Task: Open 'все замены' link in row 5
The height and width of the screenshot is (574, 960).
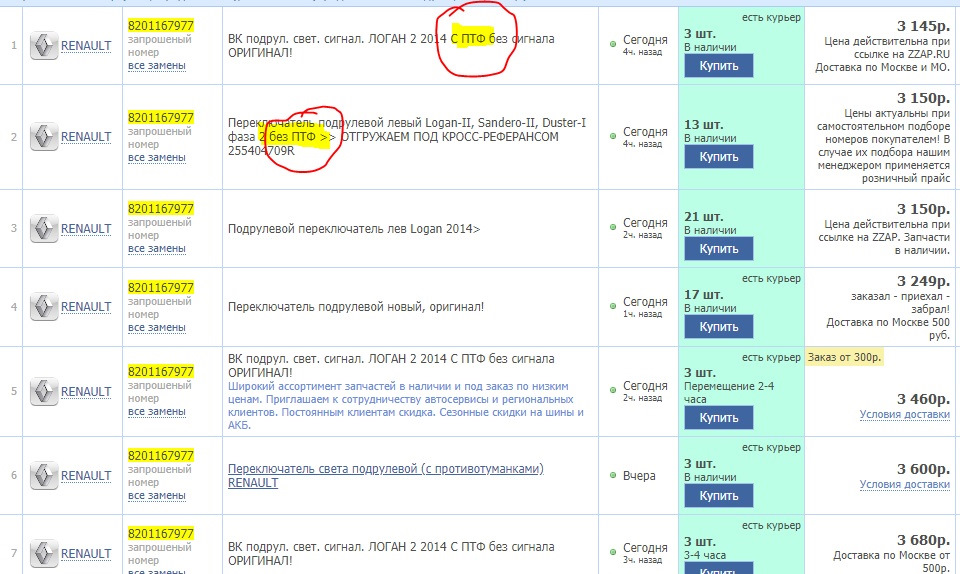Action: (x=157, y=412)
